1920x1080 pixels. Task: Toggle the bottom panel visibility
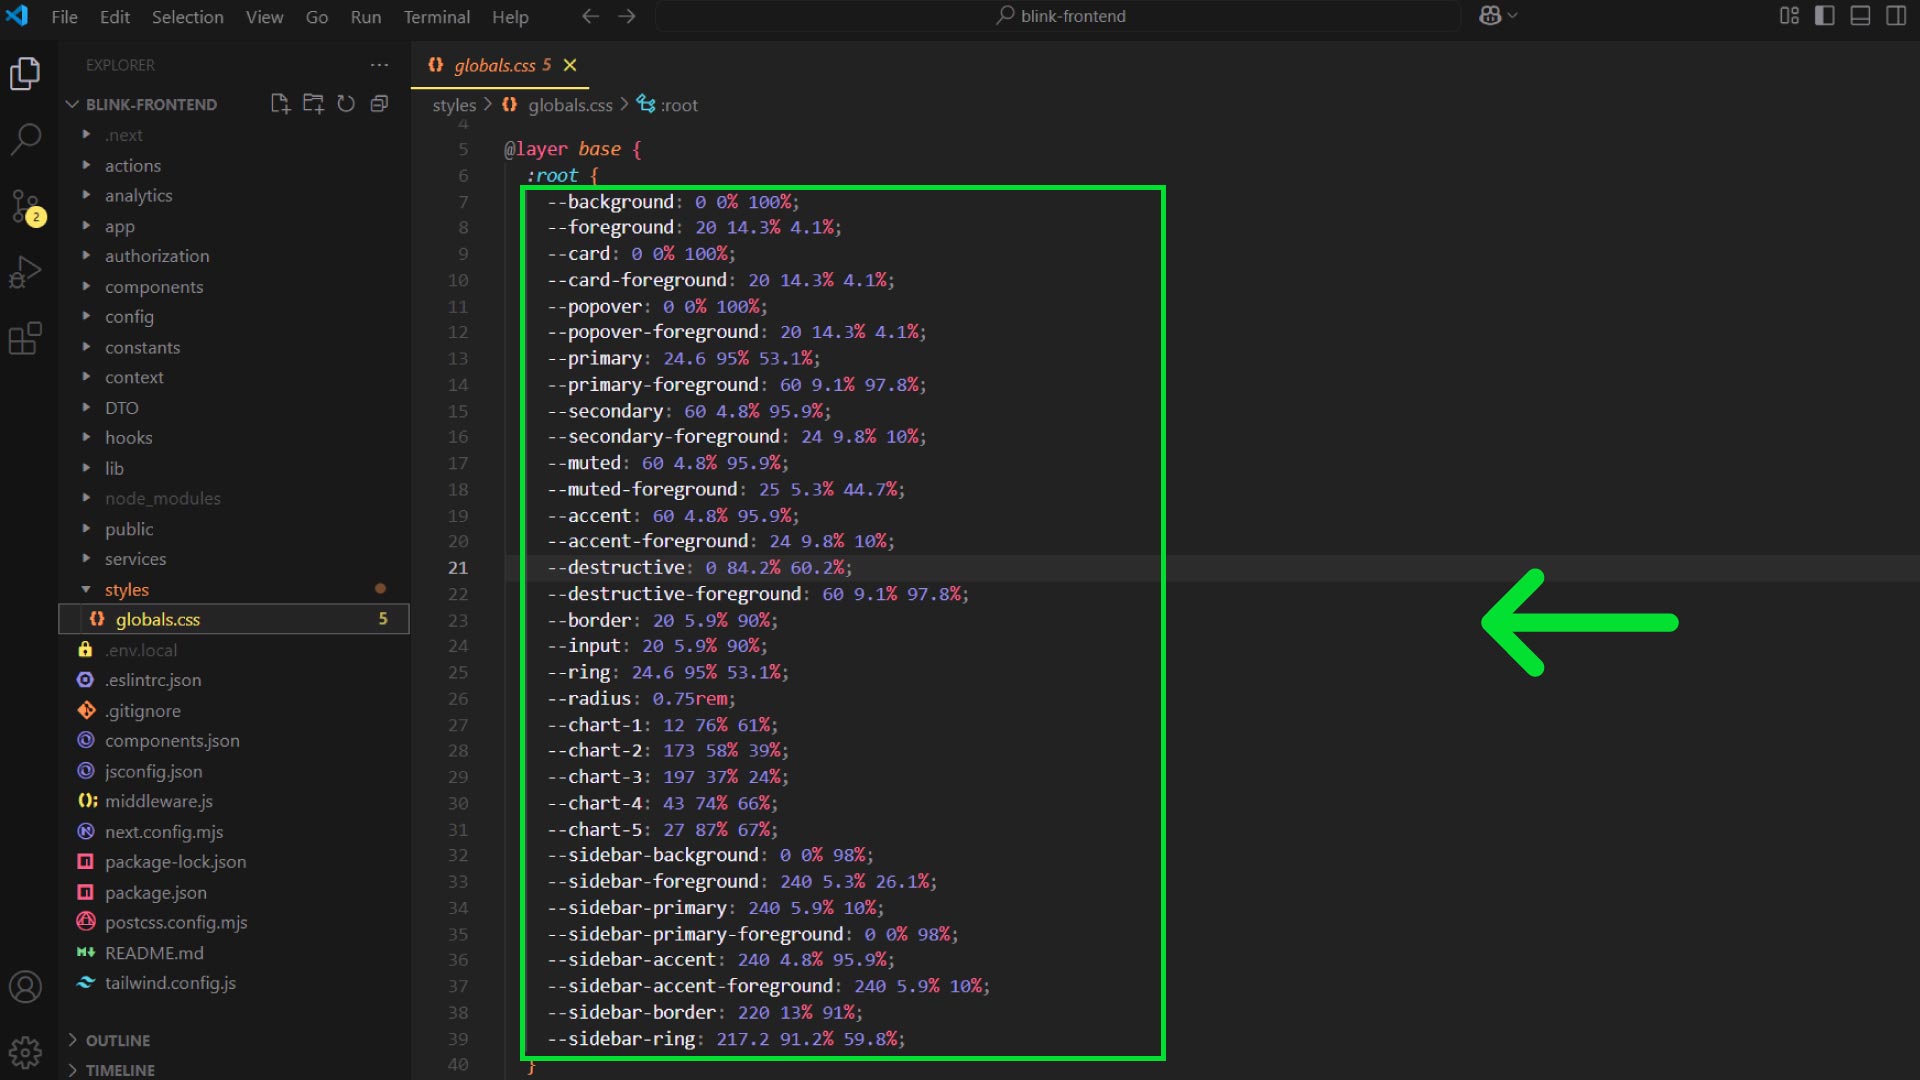(x=1860, y=16)
